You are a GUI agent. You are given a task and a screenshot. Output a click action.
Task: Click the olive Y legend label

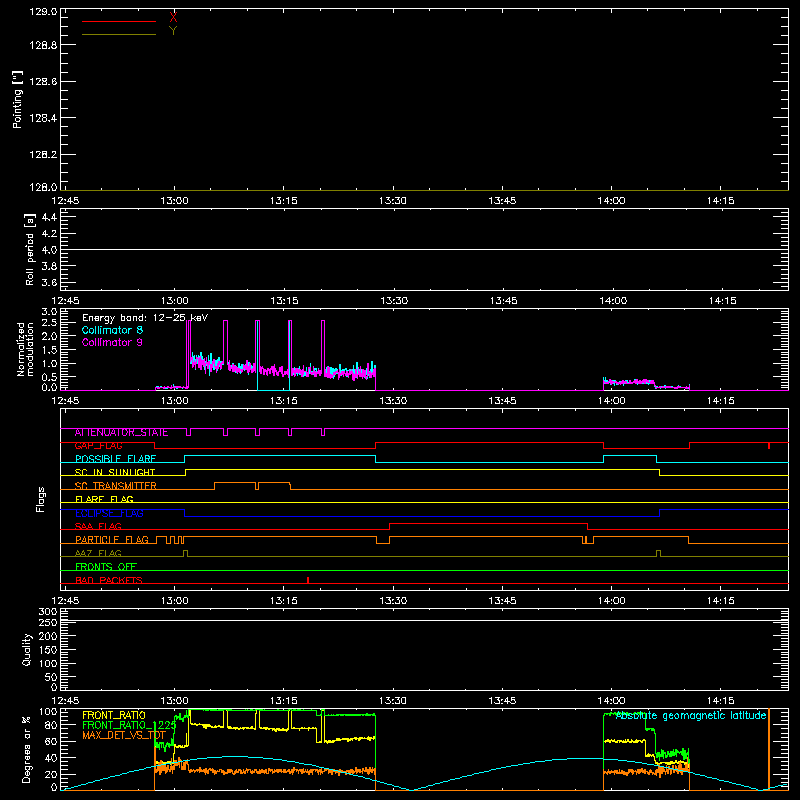point(173,31)
